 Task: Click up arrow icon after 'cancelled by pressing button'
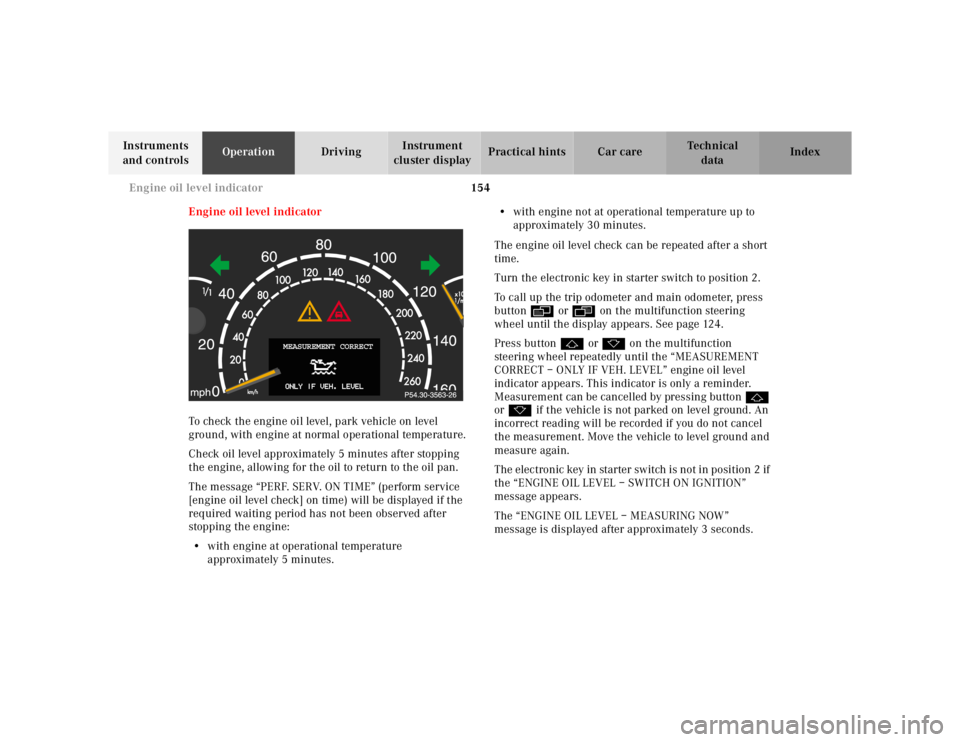click(757, 397)
